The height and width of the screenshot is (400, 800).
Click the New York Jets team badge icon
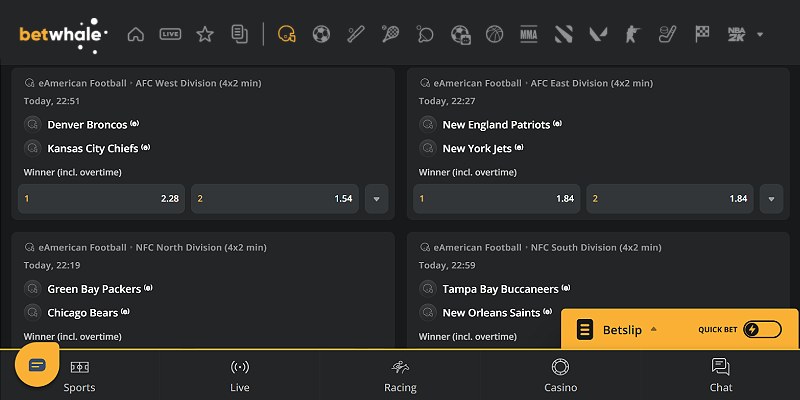click(428, 148)
